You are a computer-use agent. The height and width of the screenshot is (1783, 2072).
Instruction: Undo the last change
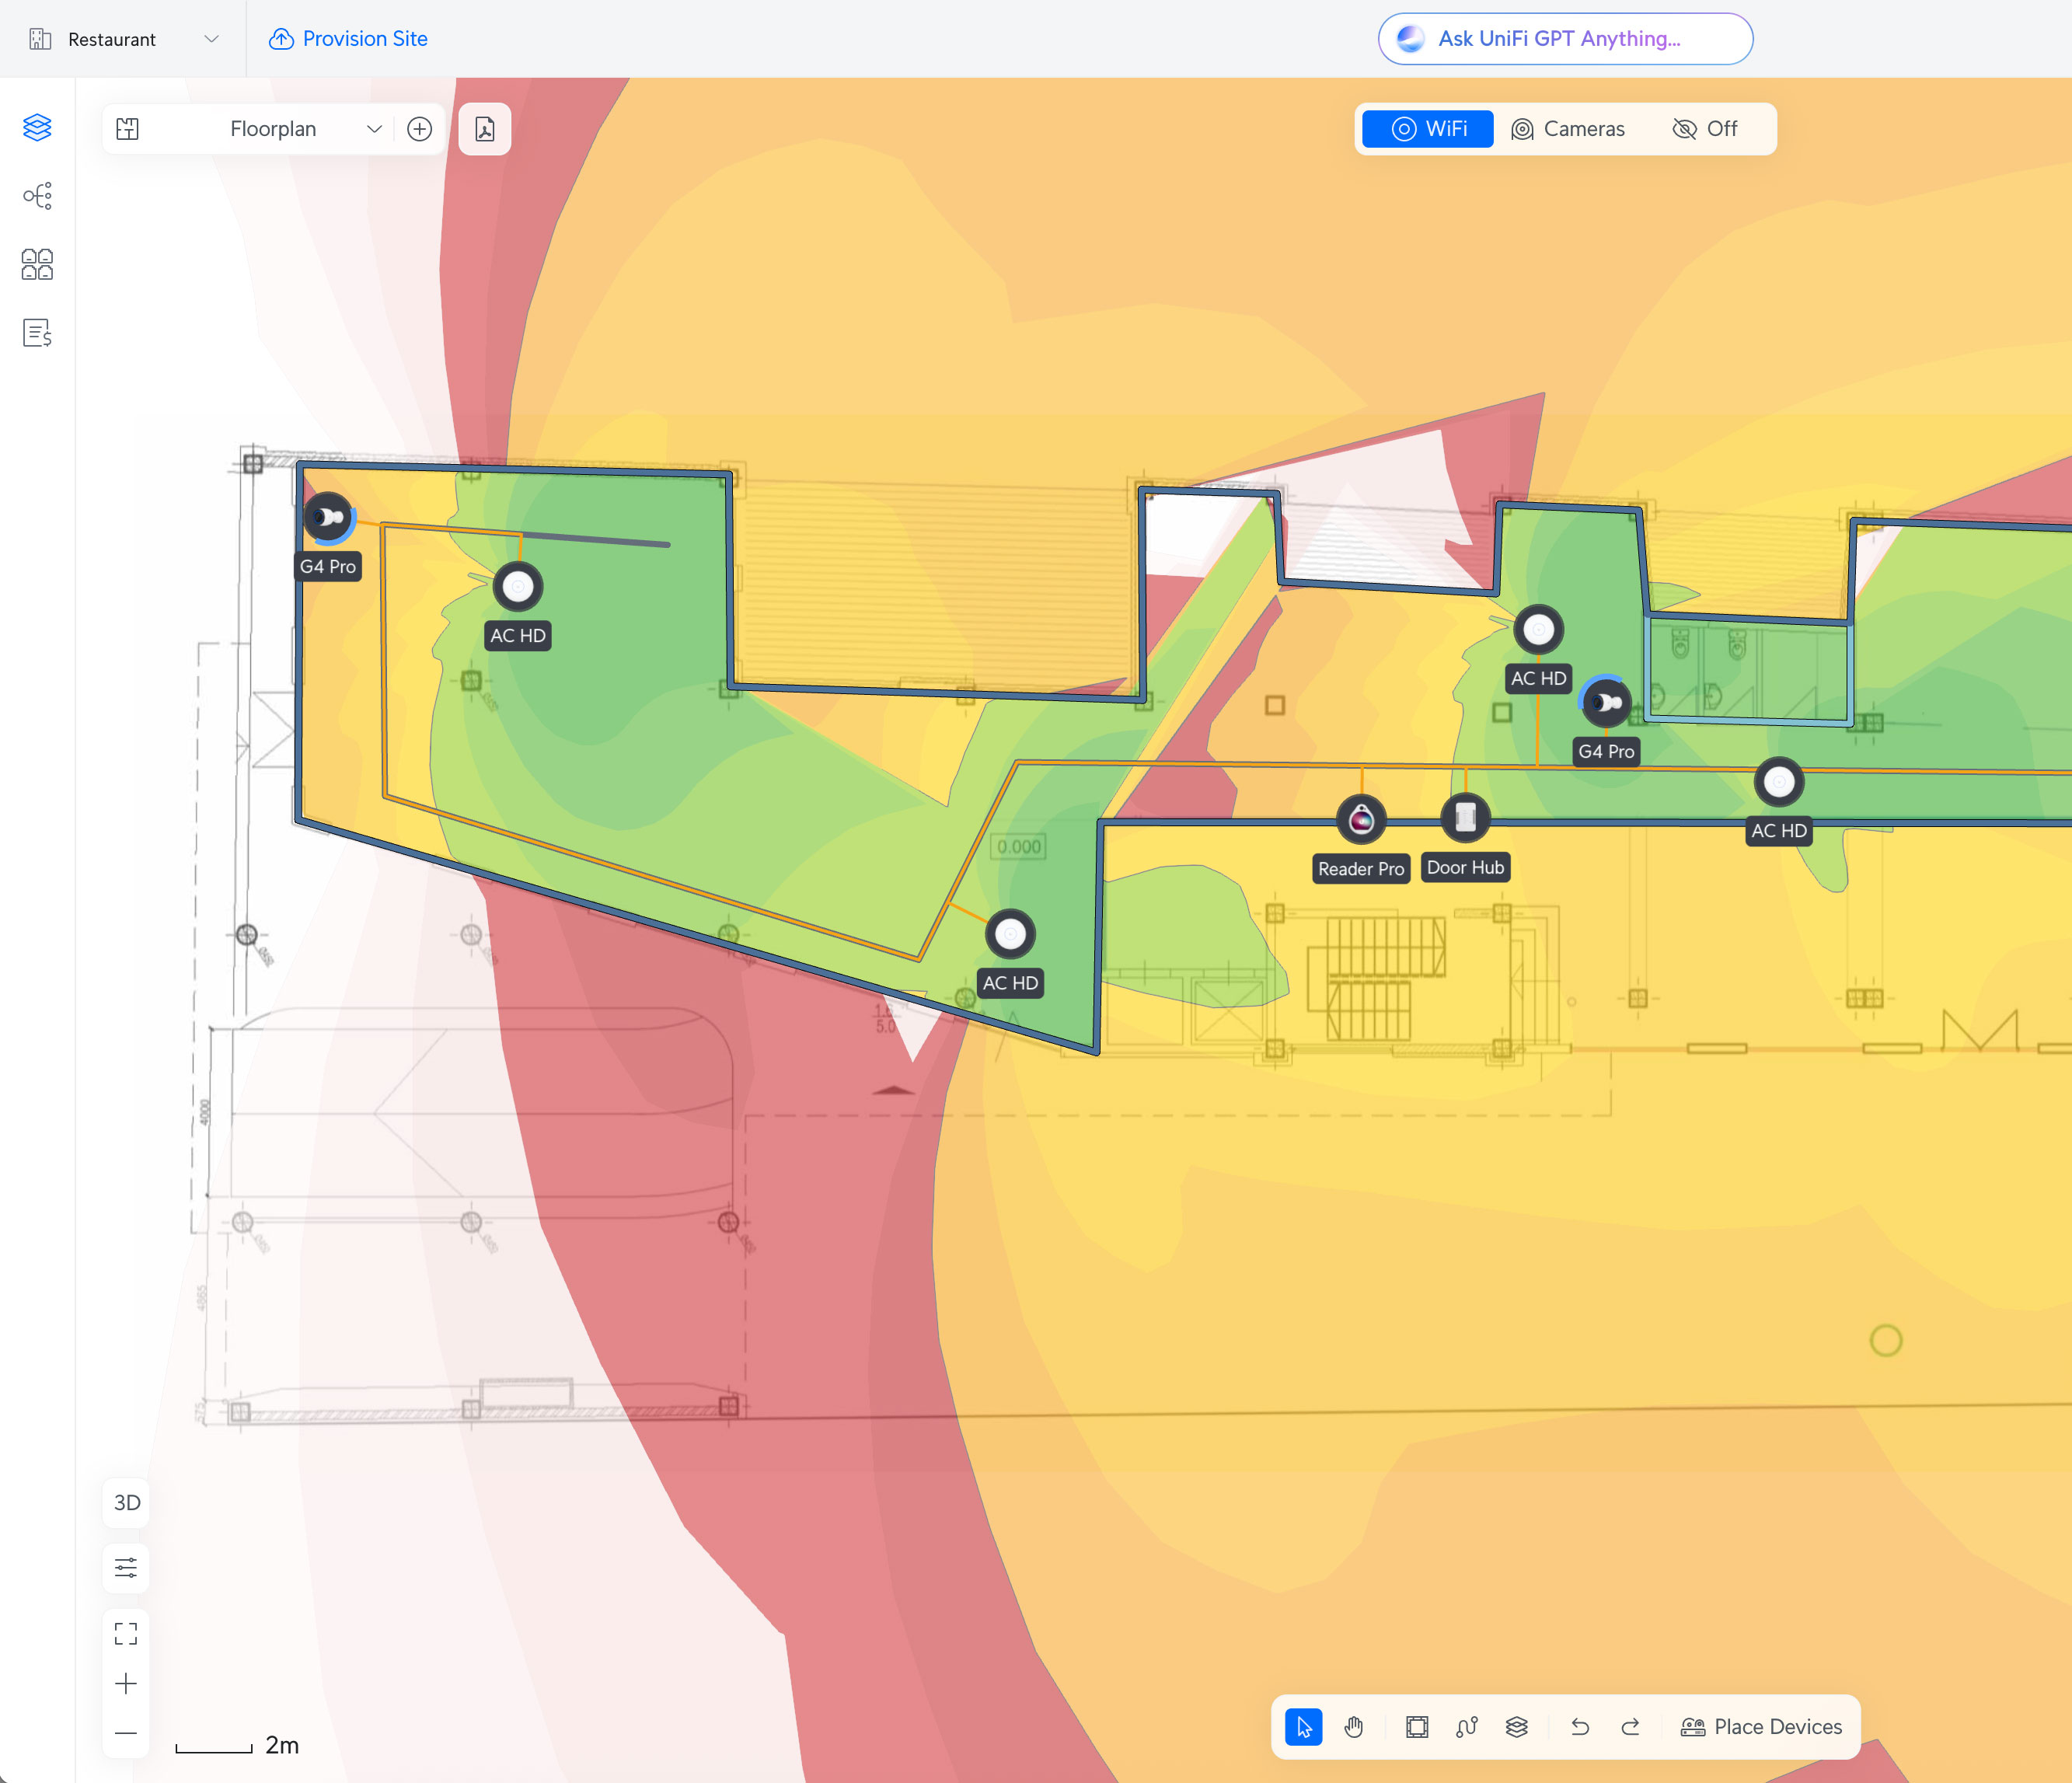[1580, 1726]
